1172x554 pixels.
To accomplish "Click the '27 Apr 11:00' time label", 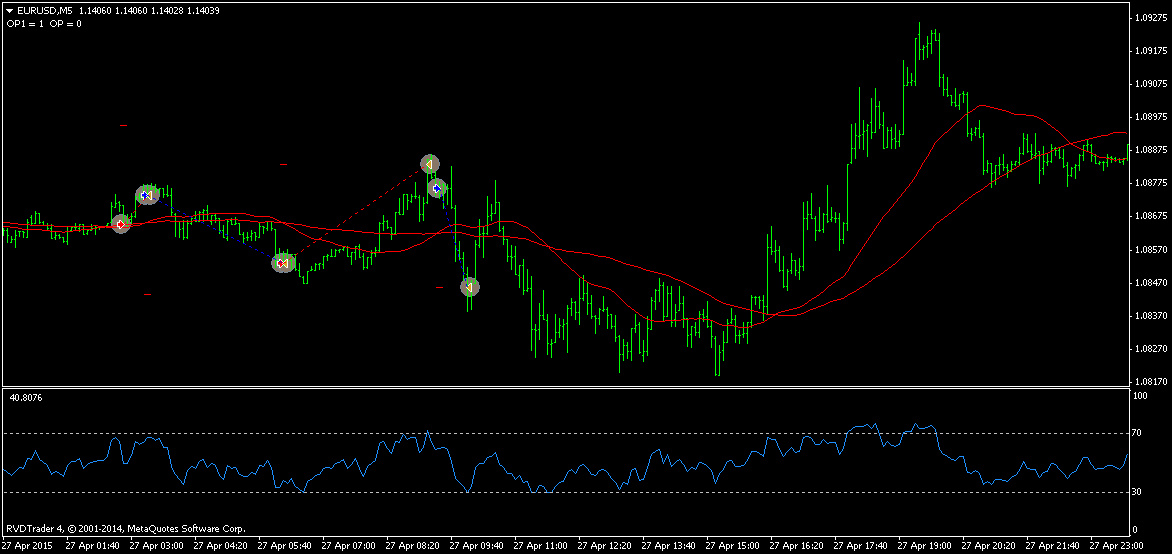I will (x=541, y=545).
